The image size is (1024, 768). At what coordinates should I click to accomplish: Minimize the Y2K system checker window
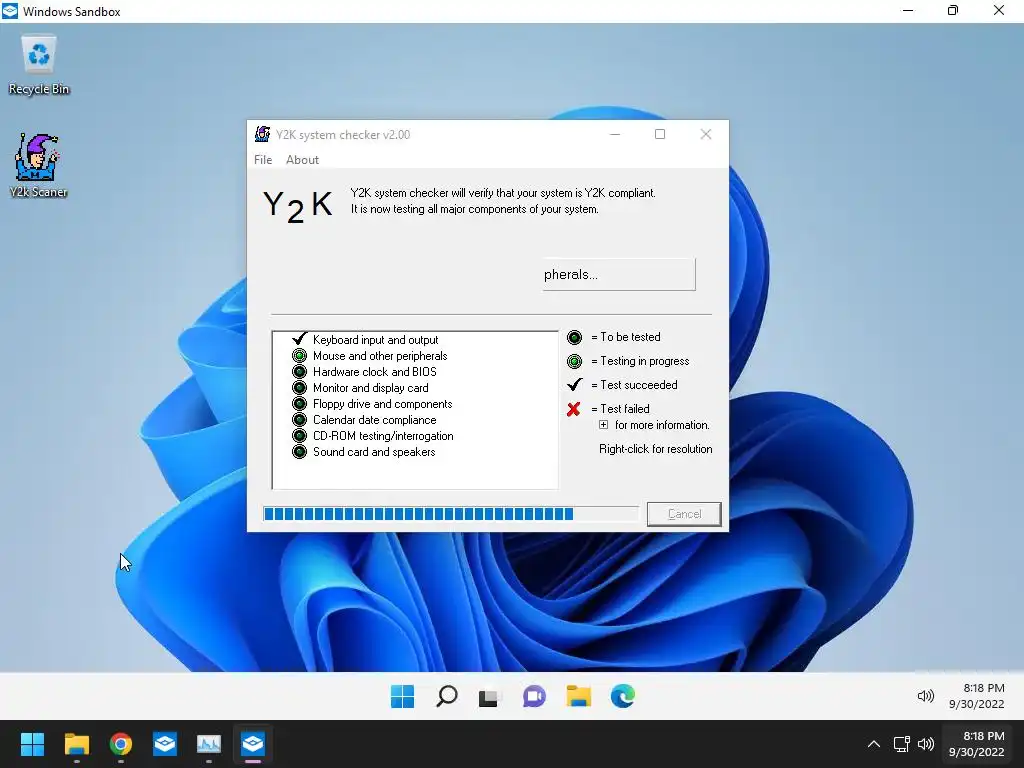pos(615,134)
